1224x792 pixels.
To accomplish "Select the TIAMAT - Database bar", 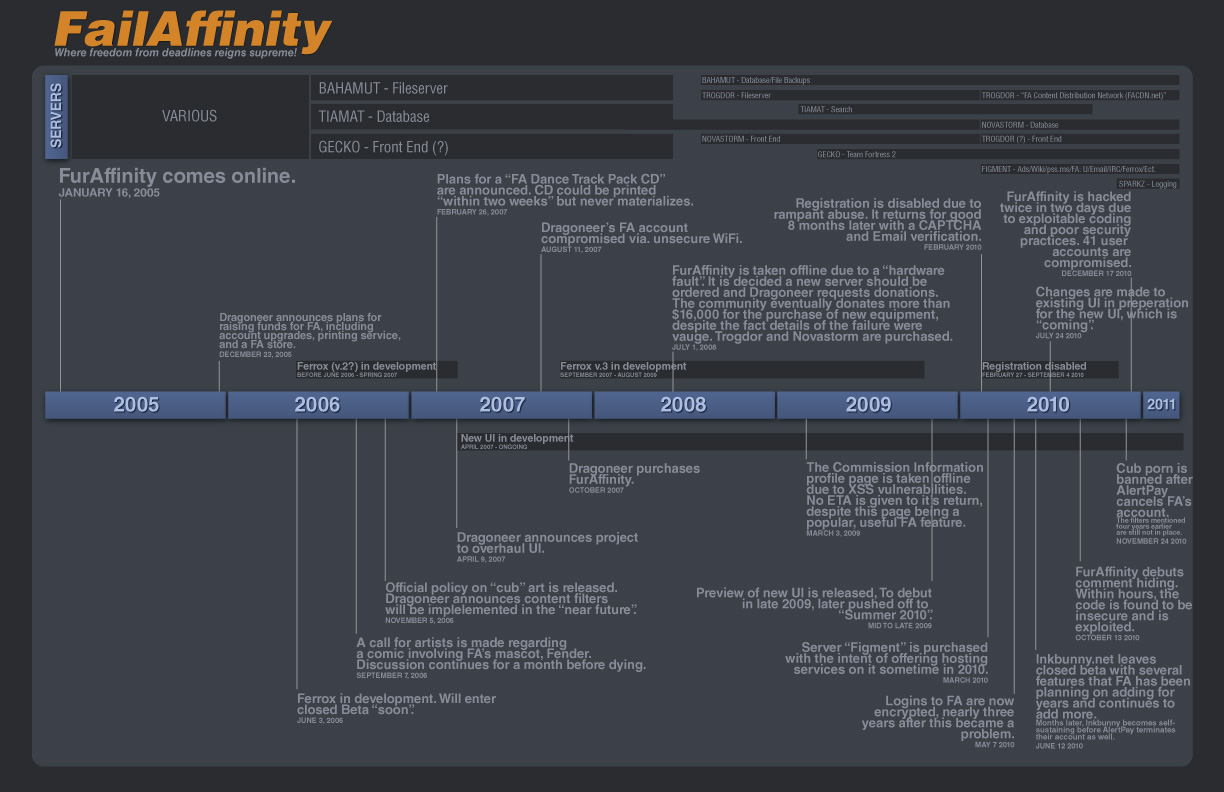I will click(491, 117).
